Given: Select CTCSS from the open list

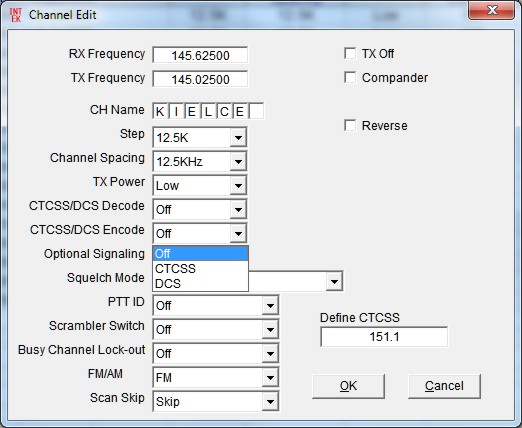Looking at the screenshot, I should pos(200,269).
